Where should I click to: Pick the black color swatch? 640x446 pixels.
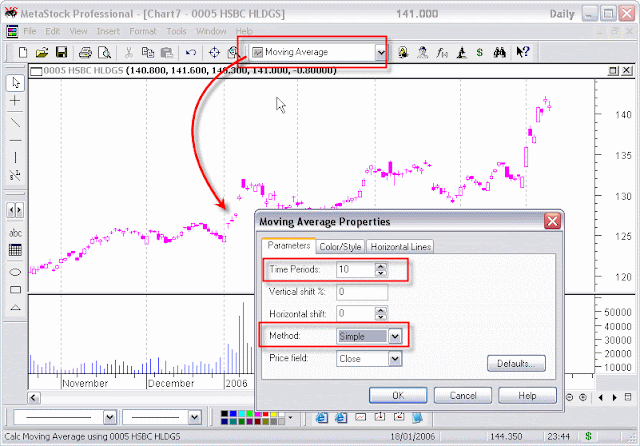point(224,414)
